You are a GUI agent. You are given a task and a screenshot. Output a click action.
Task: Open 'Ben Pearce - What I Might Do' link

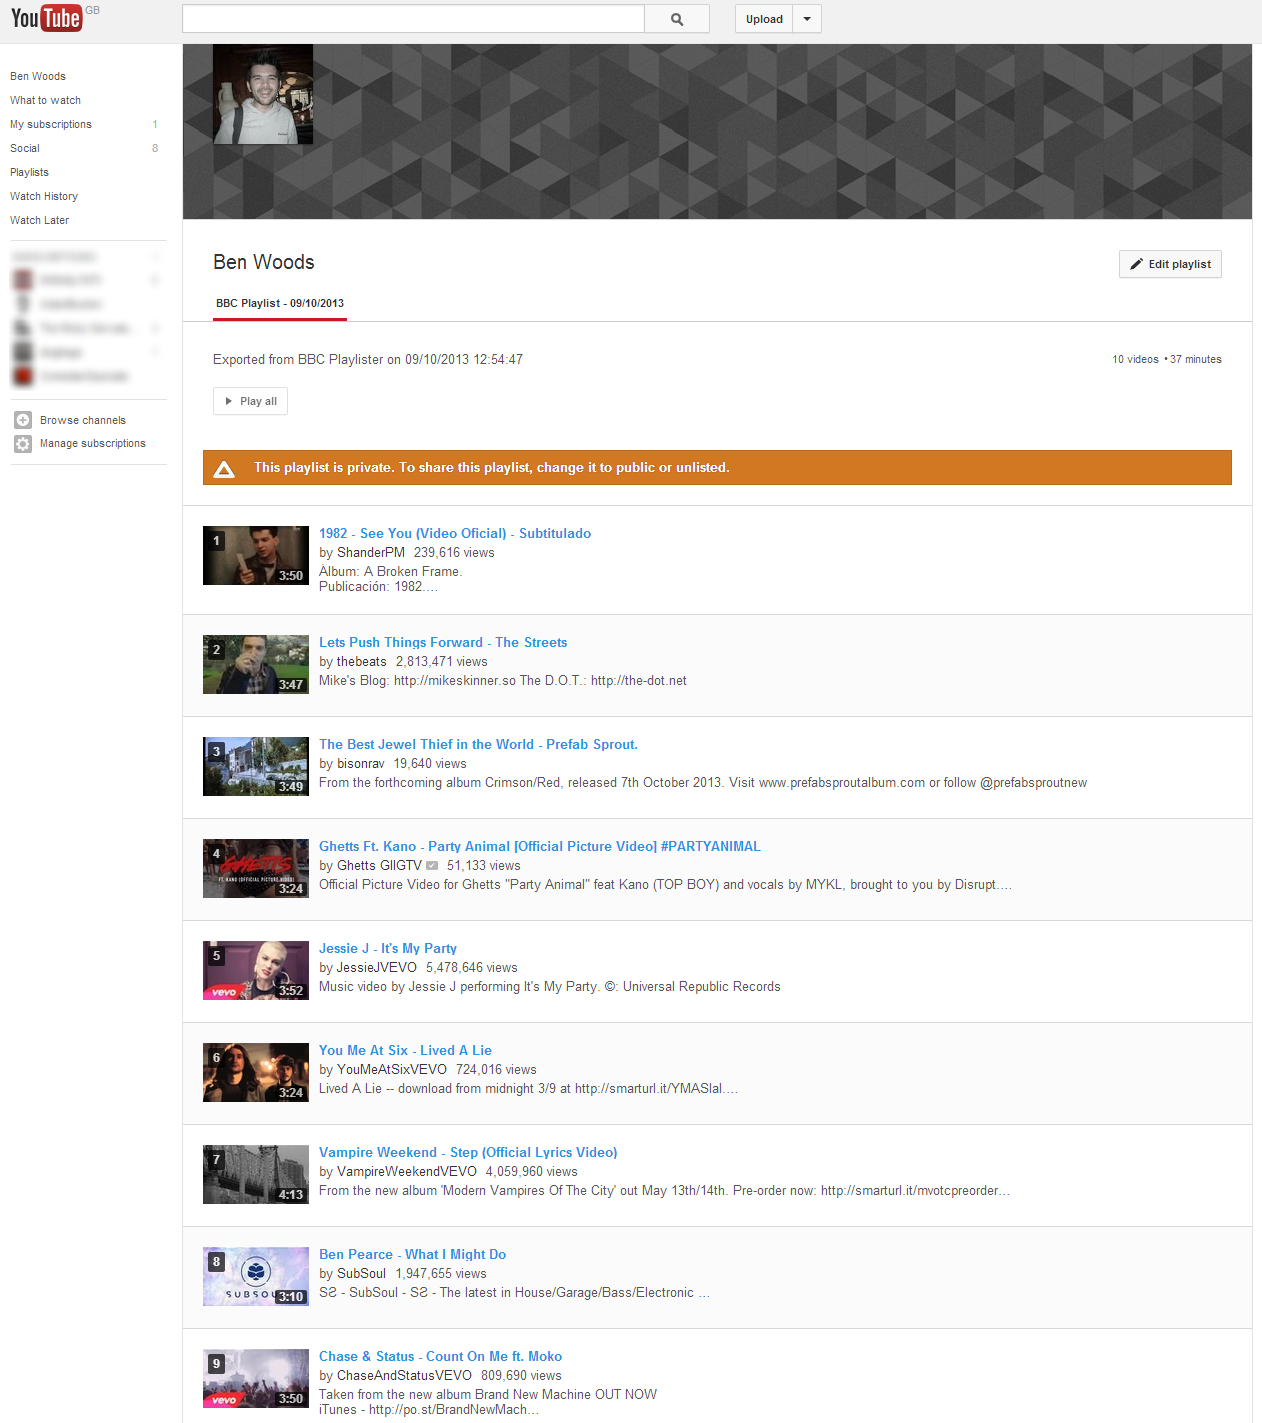(x=412, y=1254)
